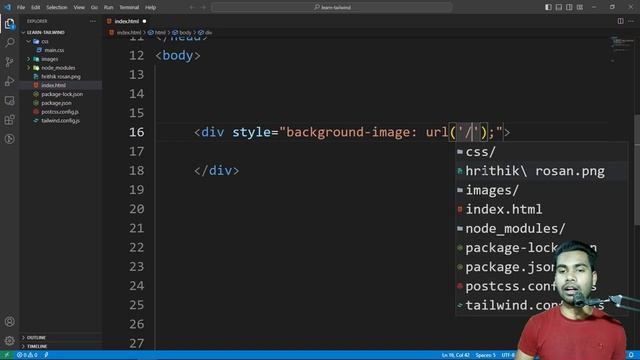Open editor More Actions ellipsis

(631, 21)
